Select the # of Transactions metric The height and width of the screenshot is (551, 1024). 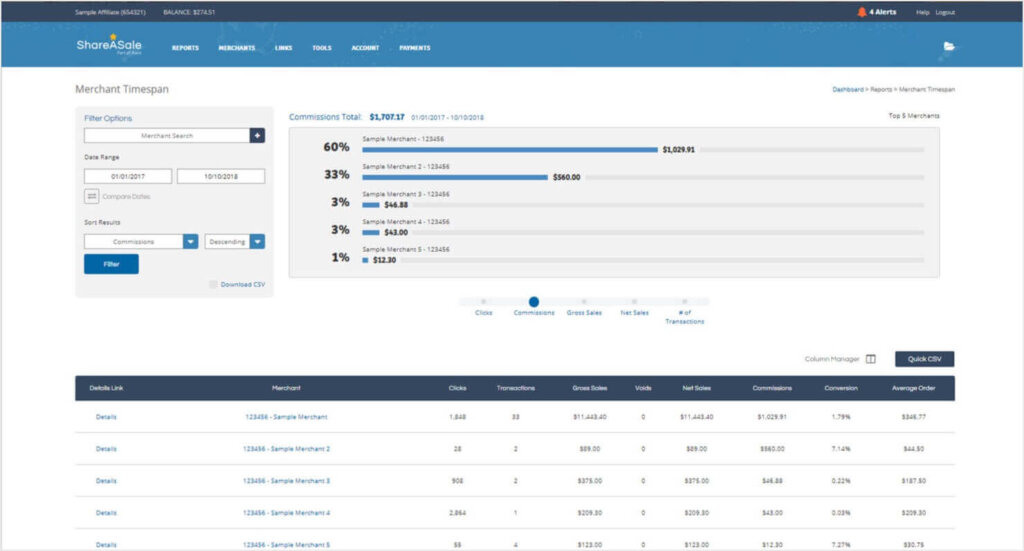(x=684, y=302)
